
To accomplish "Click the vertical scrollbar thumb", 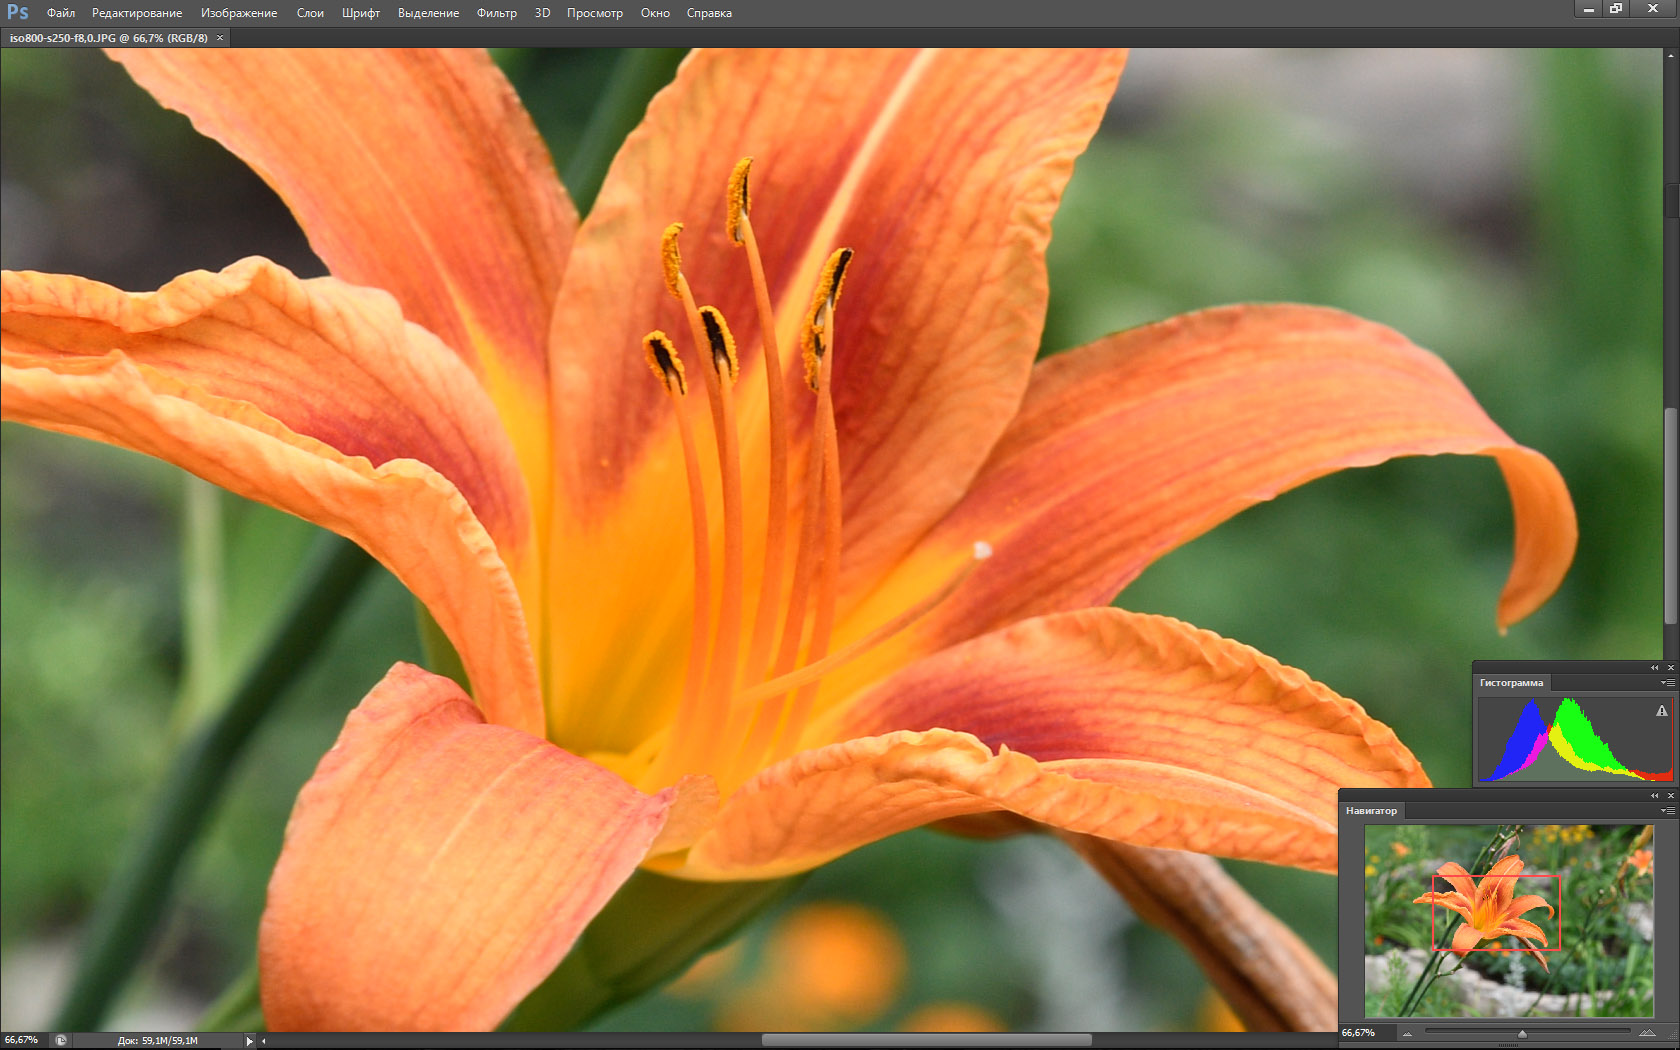I will pos(1671,518).
